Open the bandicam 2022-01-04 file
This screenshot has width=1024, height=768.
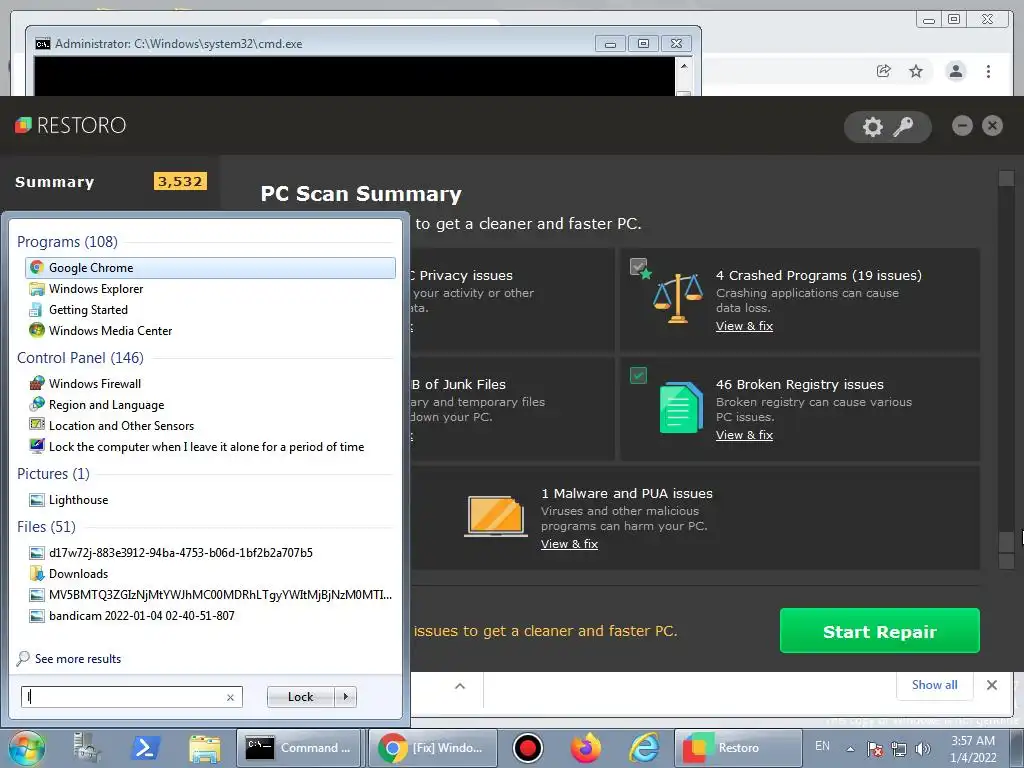[x=210, y=616]
